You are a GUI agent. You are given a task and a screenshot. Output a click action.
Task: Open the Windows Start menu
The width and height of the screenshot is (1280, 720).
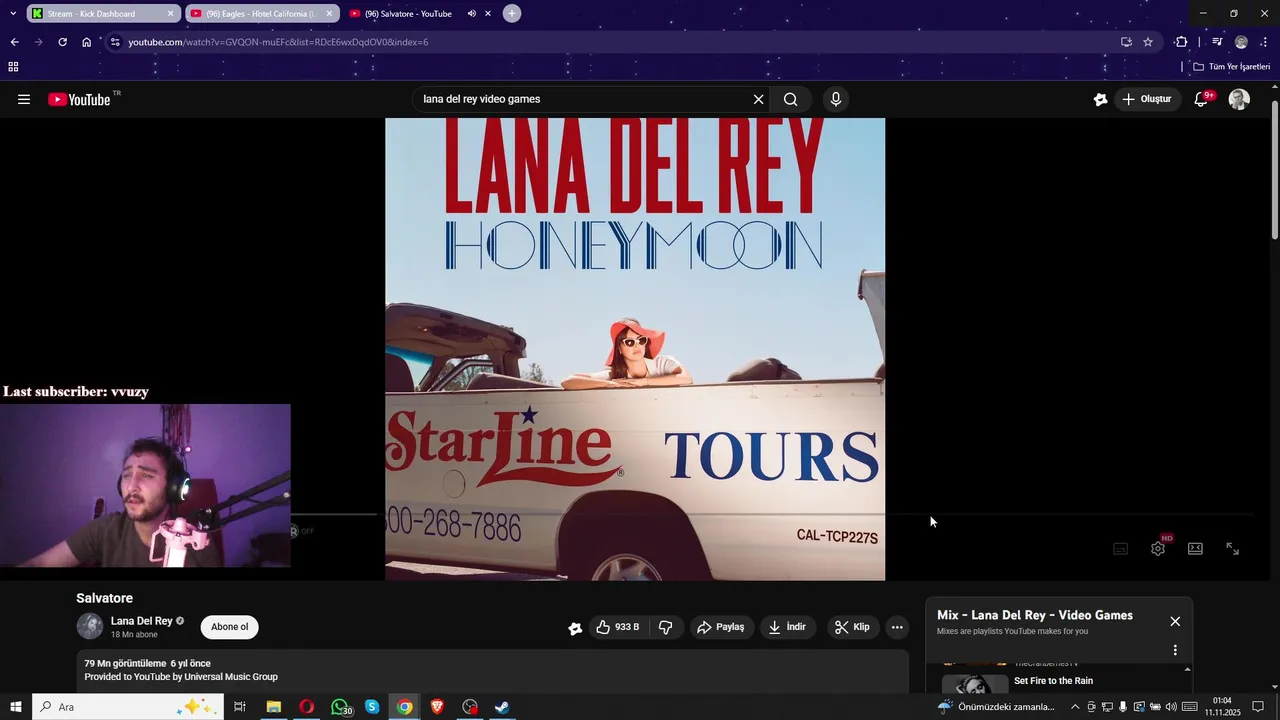[x=16, y=707]
